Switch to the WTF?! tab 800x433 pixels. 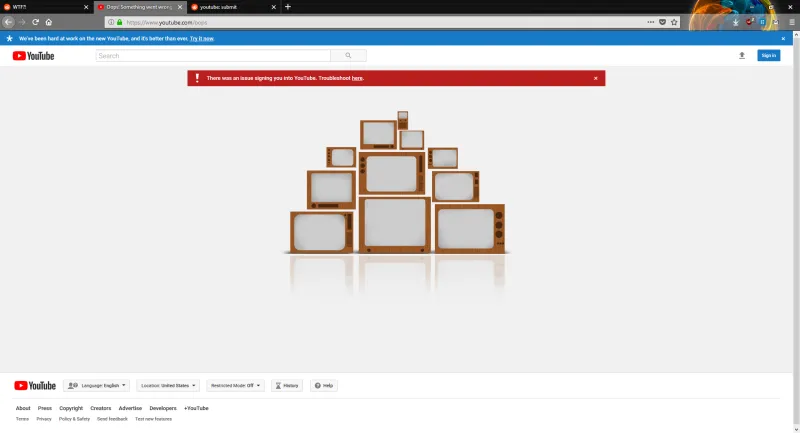[x=40, y=6]
